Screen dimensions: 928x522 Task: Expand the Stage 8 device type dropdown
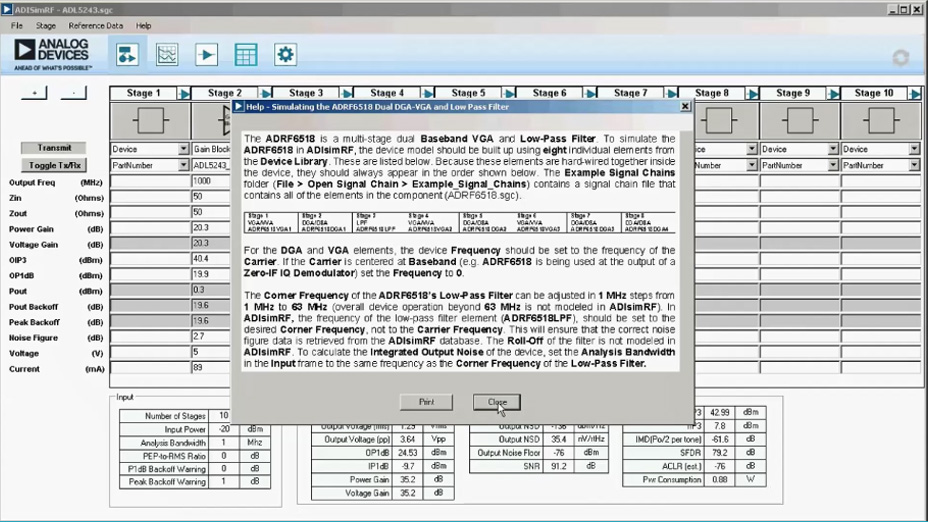[x=752, y=149]
